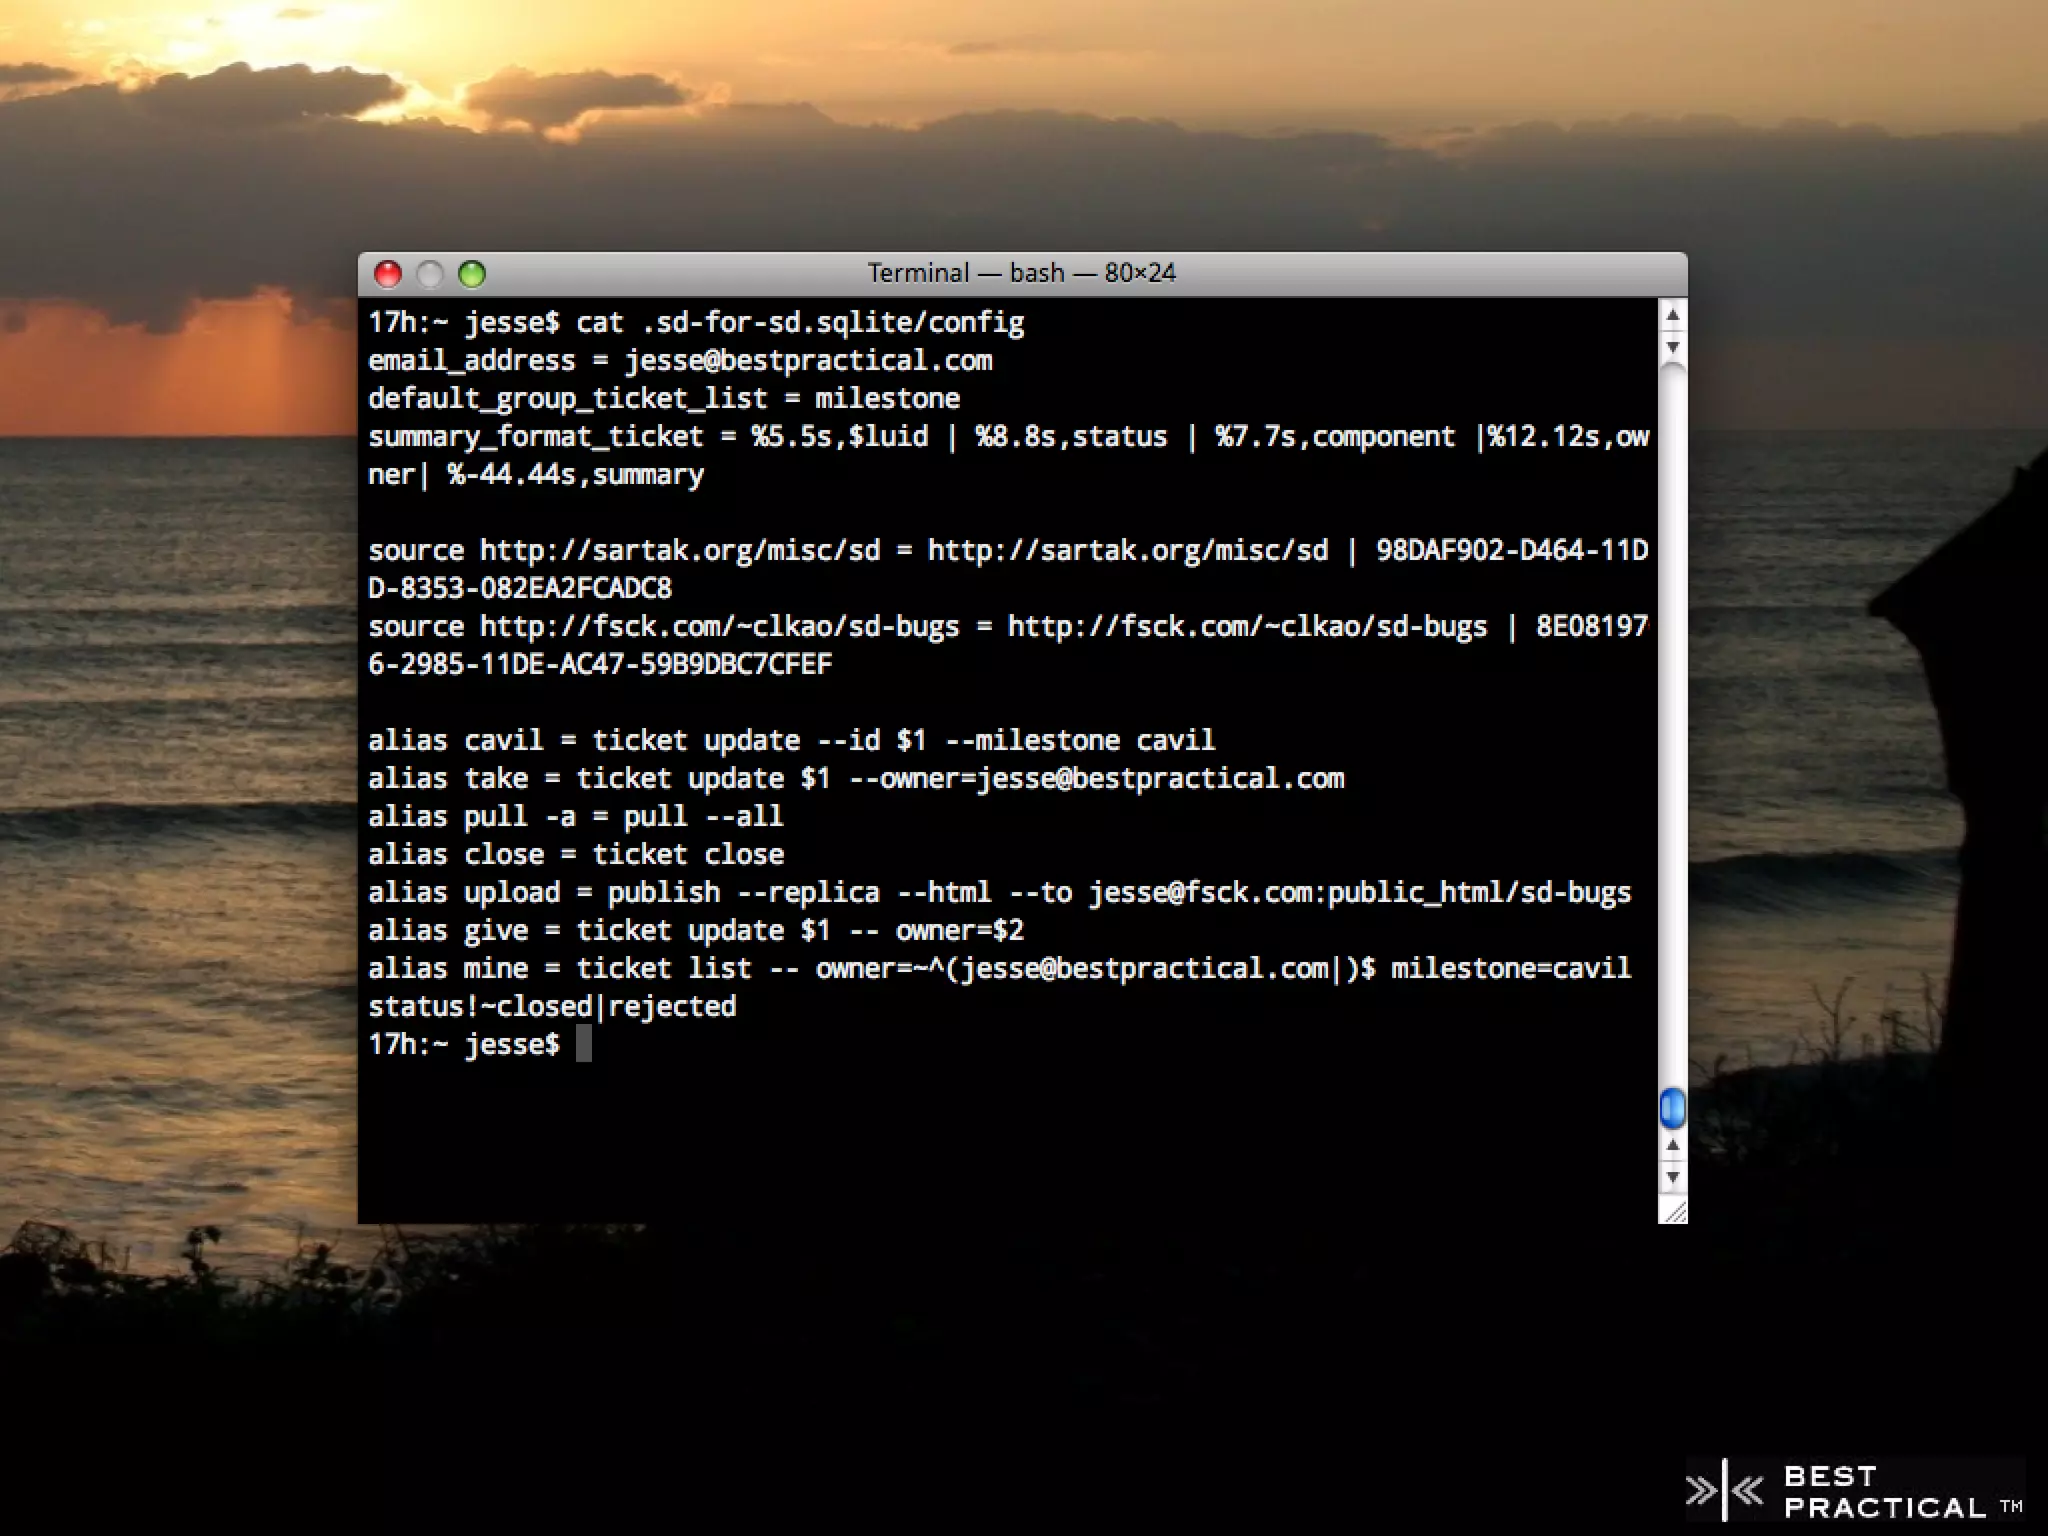Click the 'cat .sd-for-sd.sqlite/config' command text
This screenshot has height=1536, width=2048.
click(800, 323)
